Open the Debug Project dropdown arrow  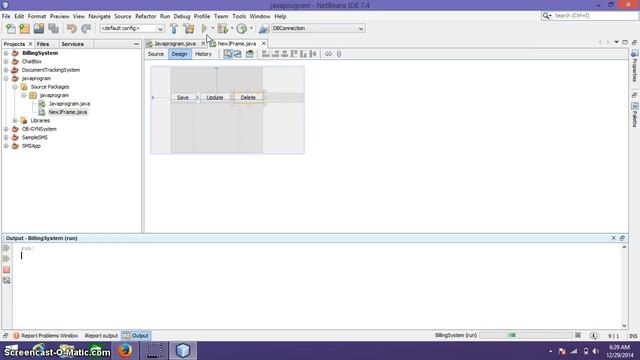(x=232, y=28)
